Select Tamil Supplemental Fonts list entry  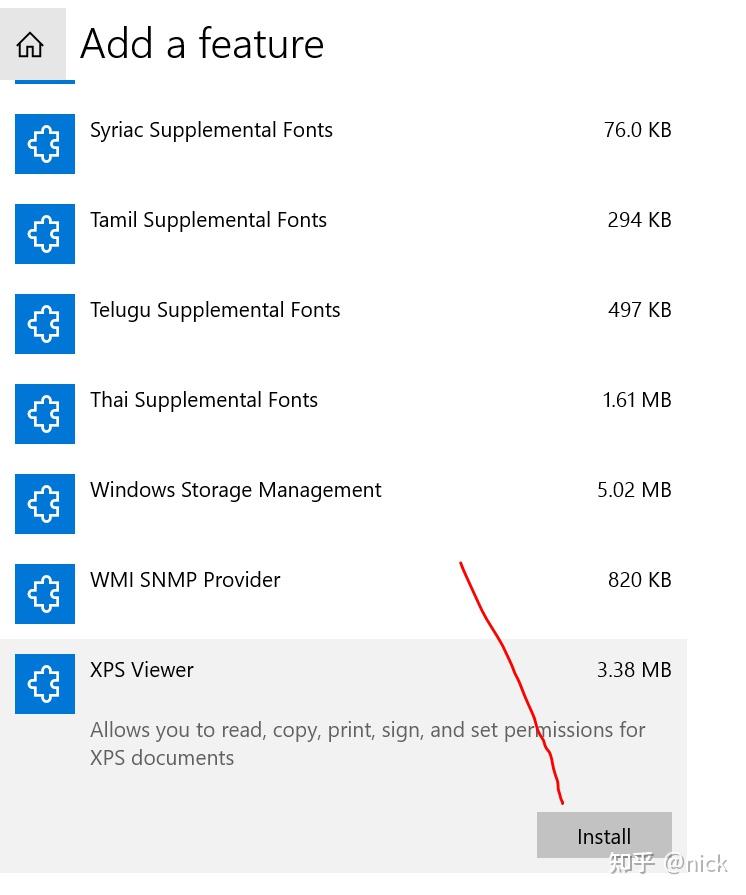pos(208,220)
